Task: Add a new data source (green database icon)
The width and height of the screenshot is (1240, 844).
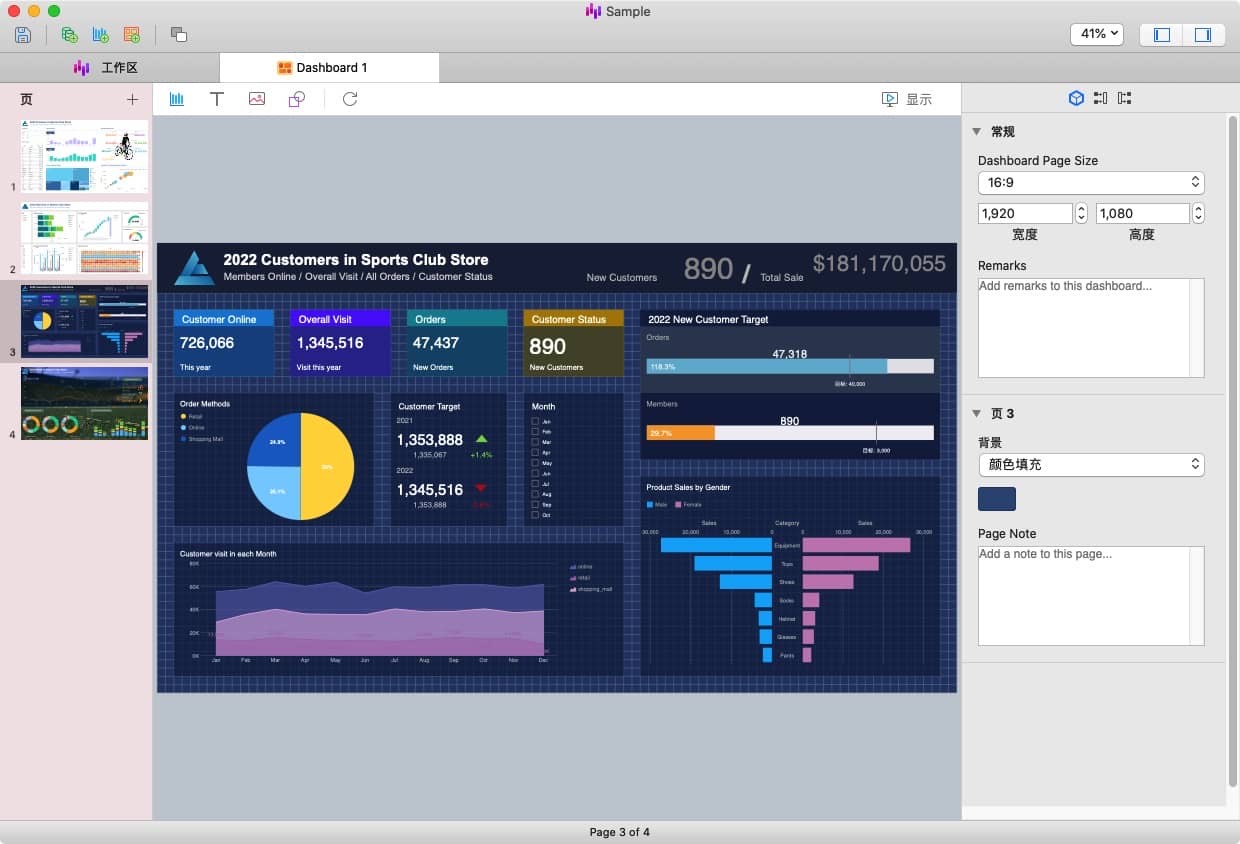Action: tap(69, 35)
